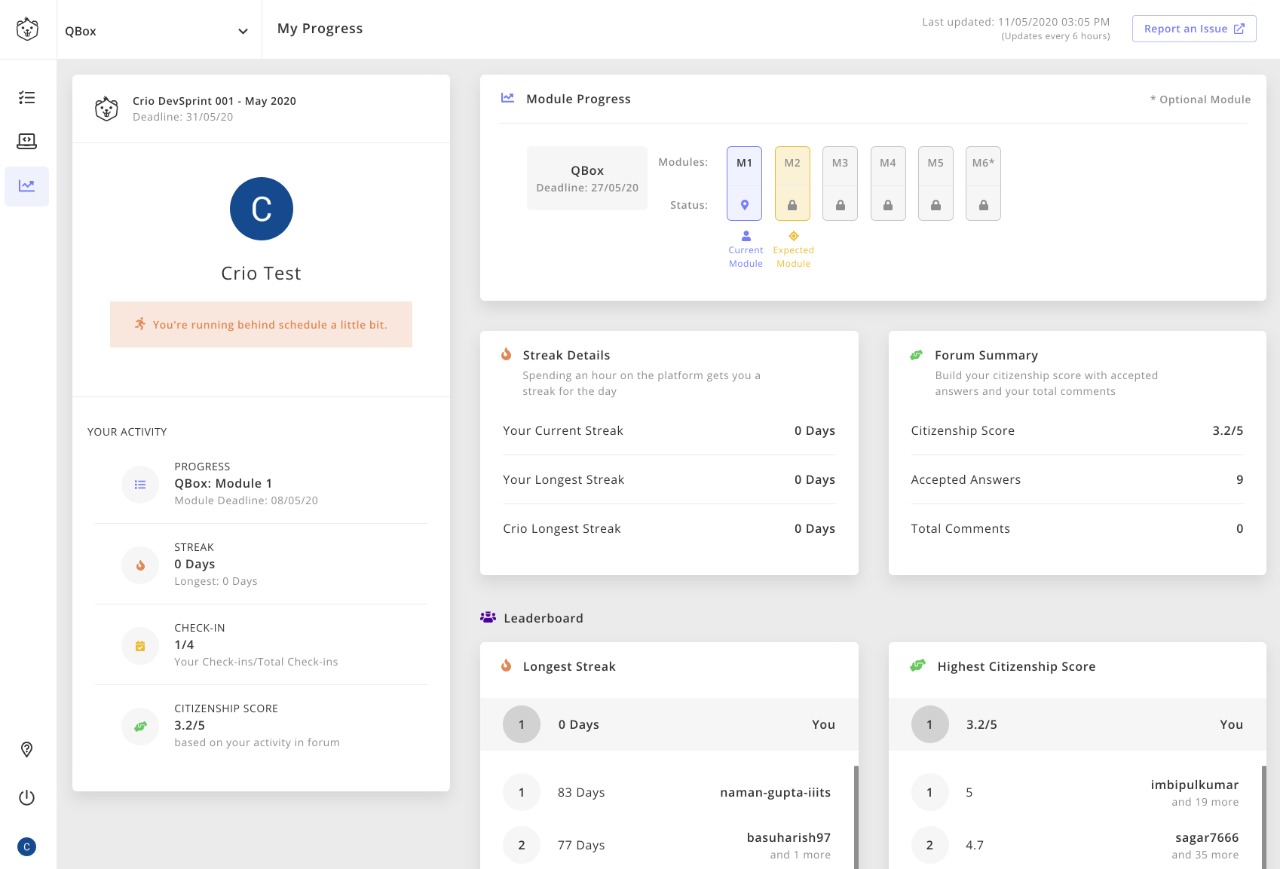
Task: Select locked module M3 tile
Action: pos(840,183)
